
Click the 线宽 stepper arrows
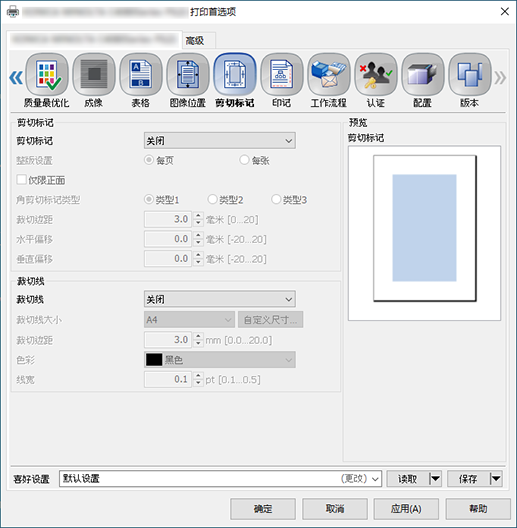(198, 379)
